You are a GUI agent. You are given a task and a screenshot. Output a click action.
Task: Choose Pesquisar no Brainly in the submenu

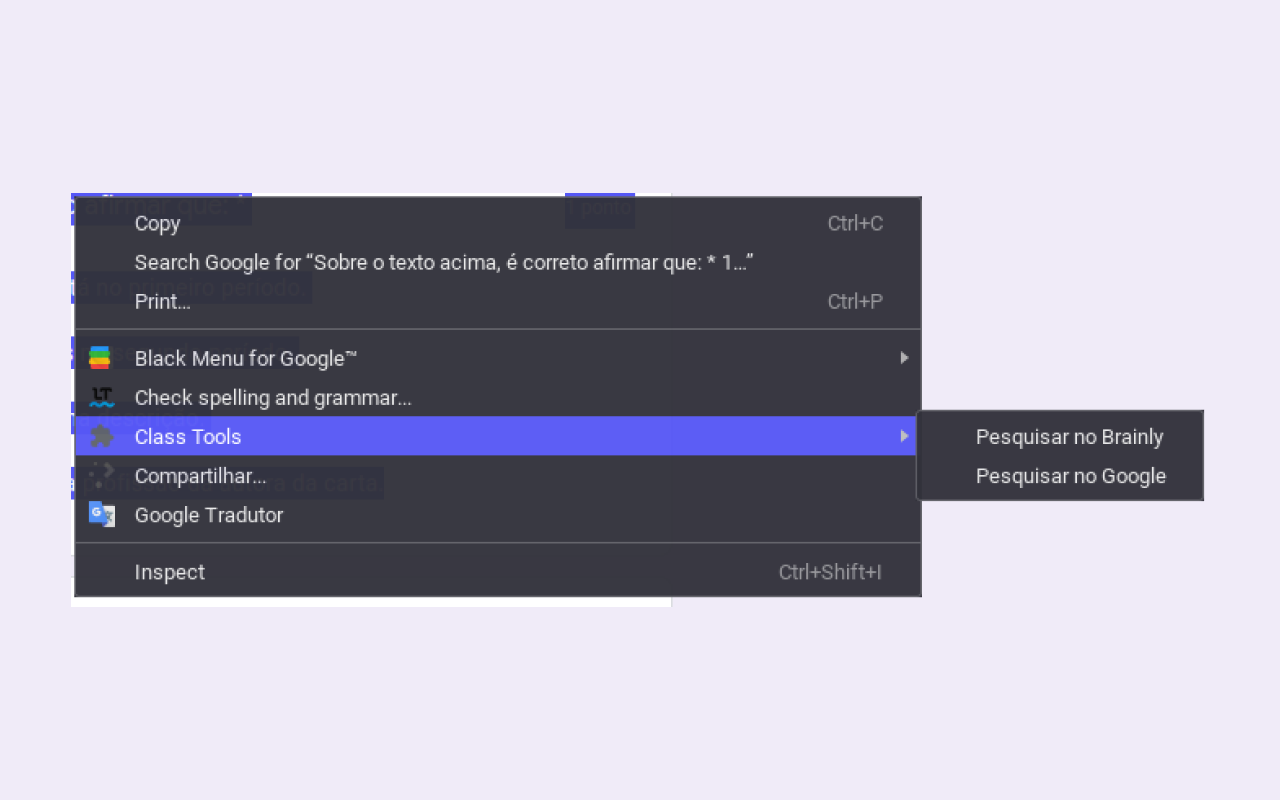tap(1069, 437)
